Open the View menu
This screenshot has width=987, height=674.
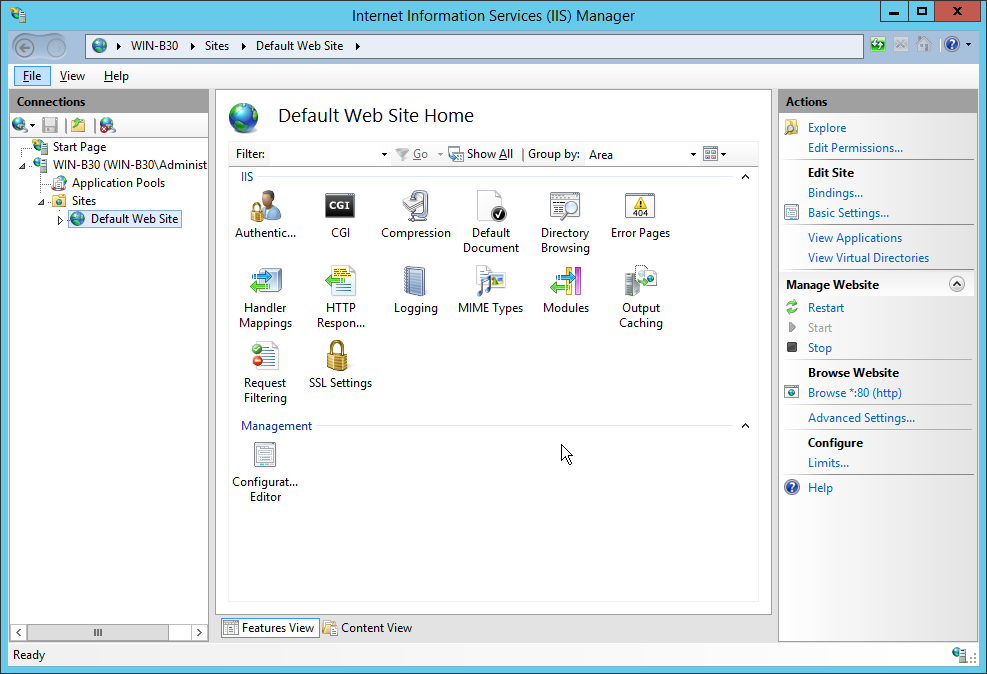click(x=72, y=76)
